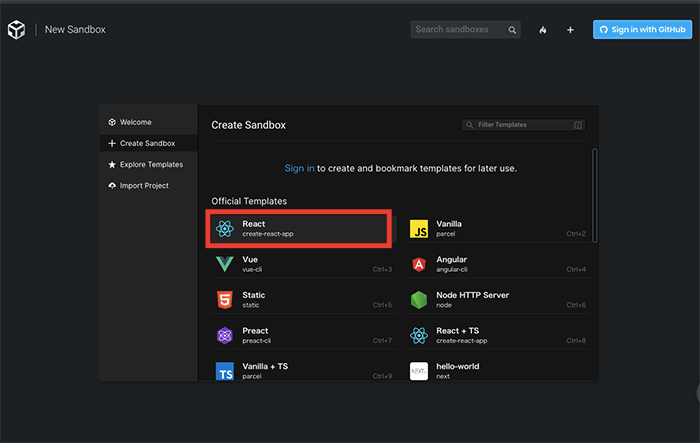Click the plus icon in top bar

coord(570,30)
